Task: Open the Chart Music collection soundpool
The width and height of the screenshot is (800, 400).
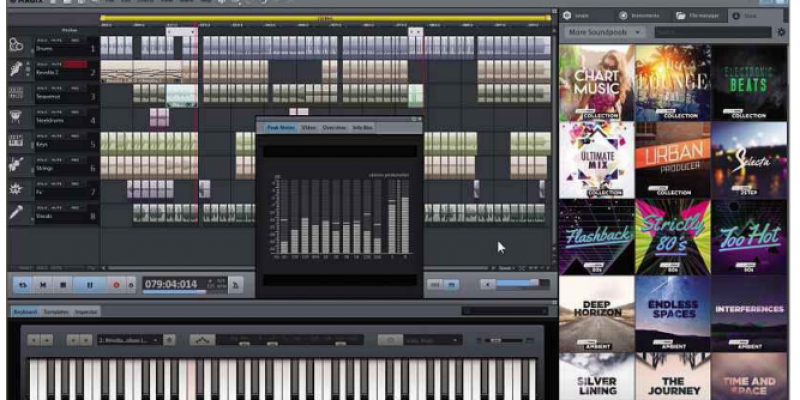Action: [596, 83]
